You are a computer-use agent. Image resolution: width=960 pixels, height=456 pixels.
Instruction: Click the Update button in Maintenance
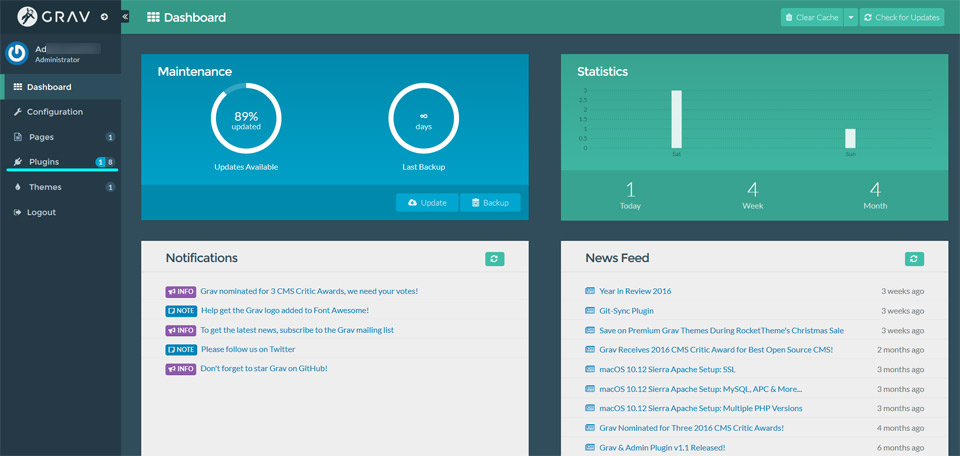coord(427,203)
